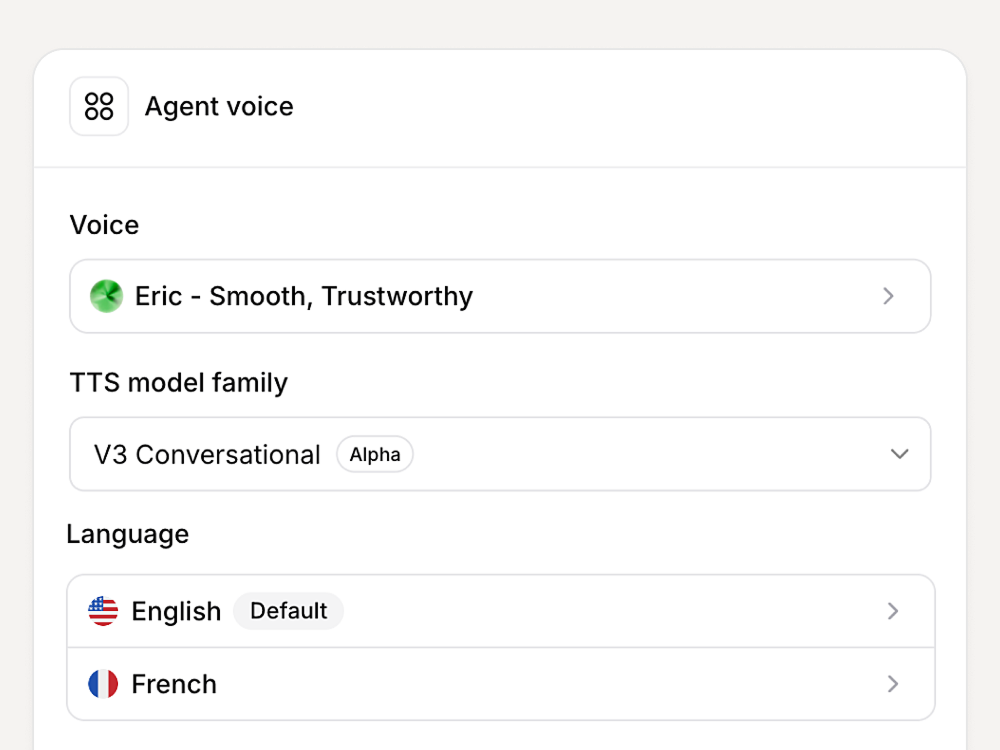Click the chevron arrow on the English row
Screen dimensions: 1000x750
click(x=893, y=611)
